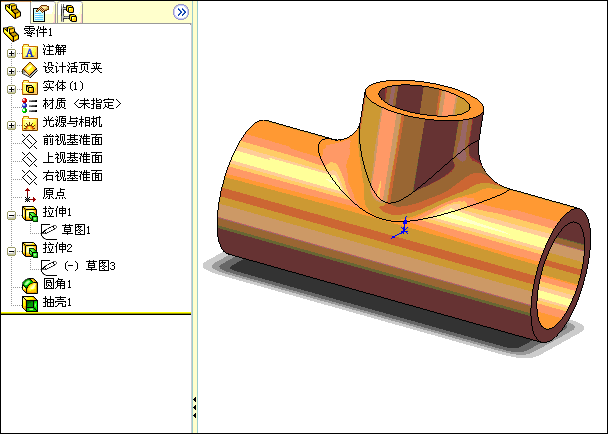Viewport: 608px width, 434px height.
Task: Collapse the 拉伸2 extrude feature
Action: point(11,251)
